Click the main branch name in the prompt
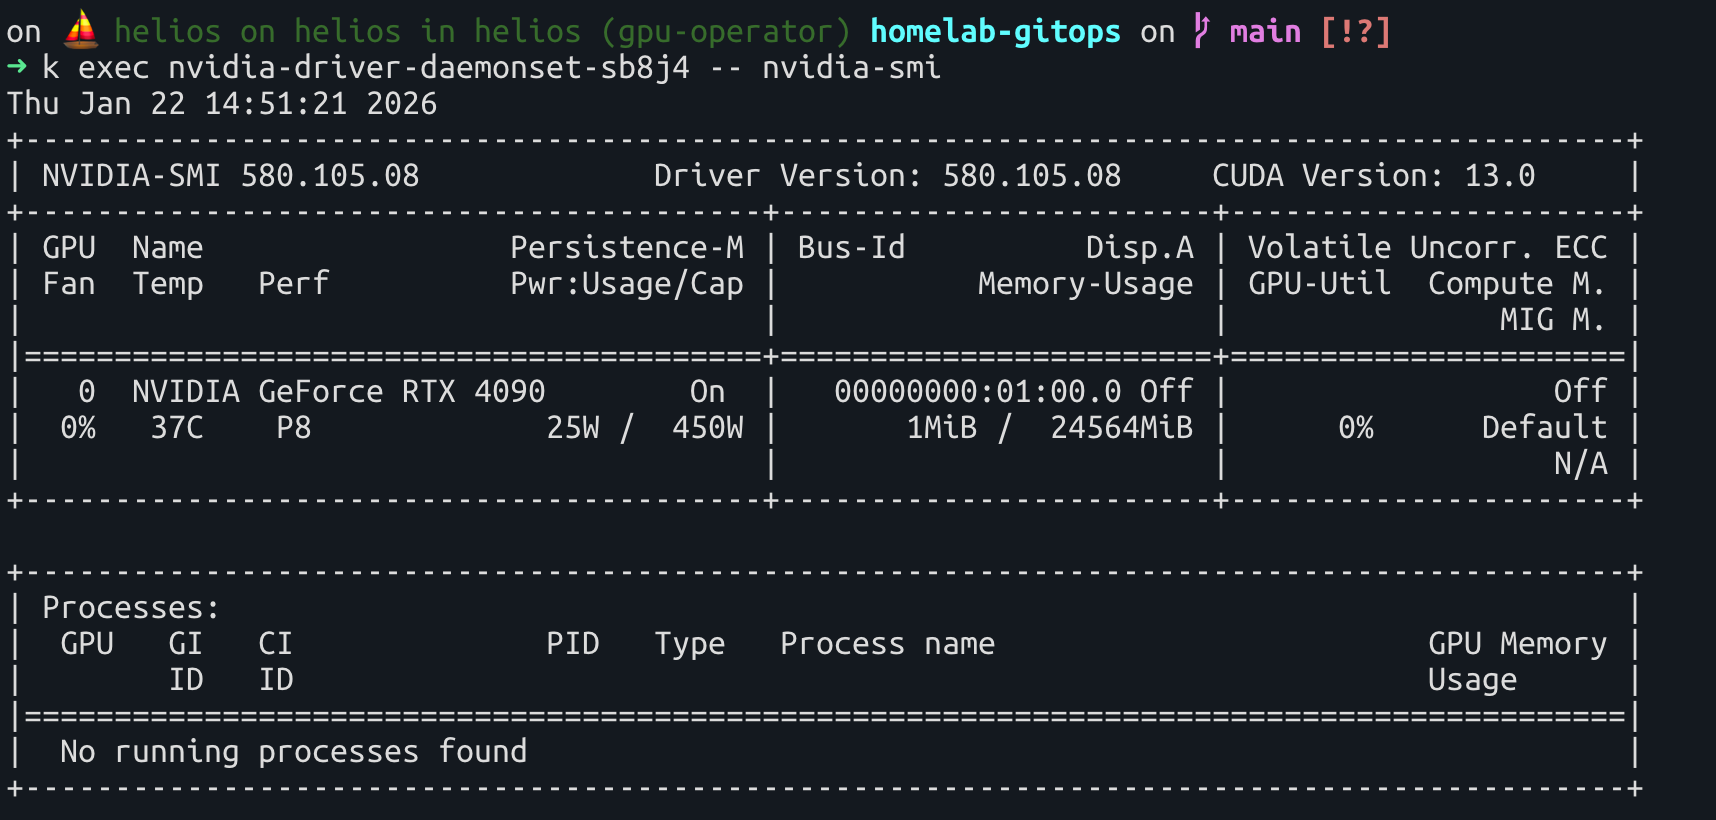Viewport: 1716px width, 820px height. [x=1265, y=31]
